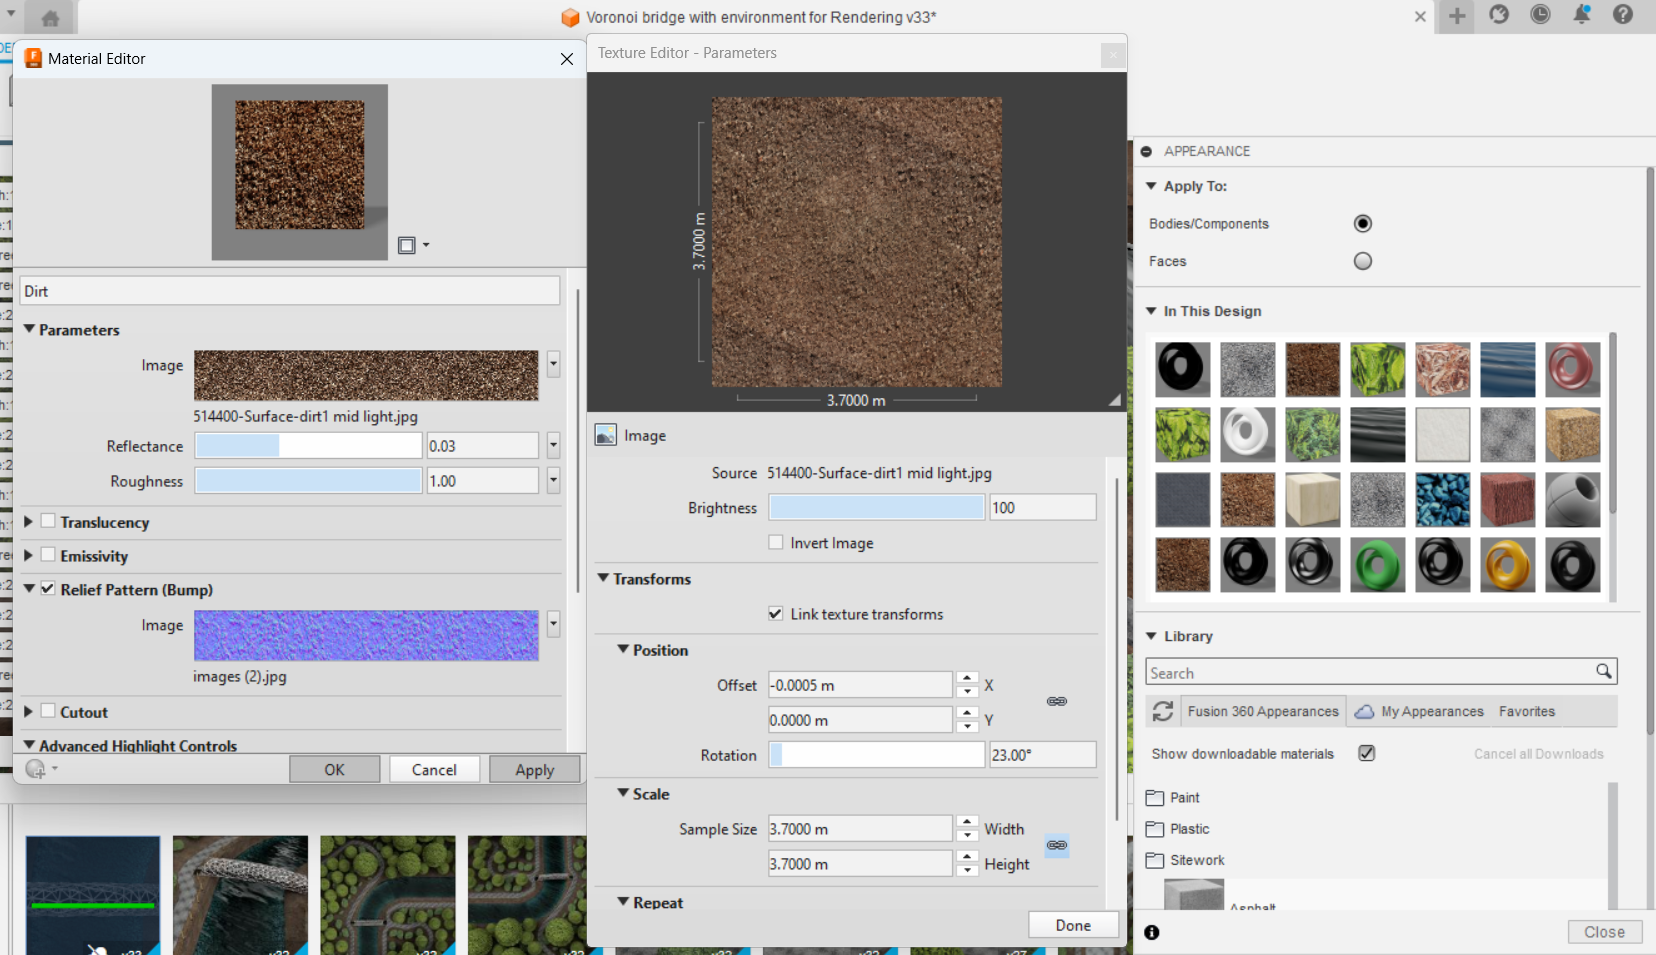The height and width of the screenshot is (955, 1656).
Task: Click the new design tab plus icon
Action: [1457, 16]
